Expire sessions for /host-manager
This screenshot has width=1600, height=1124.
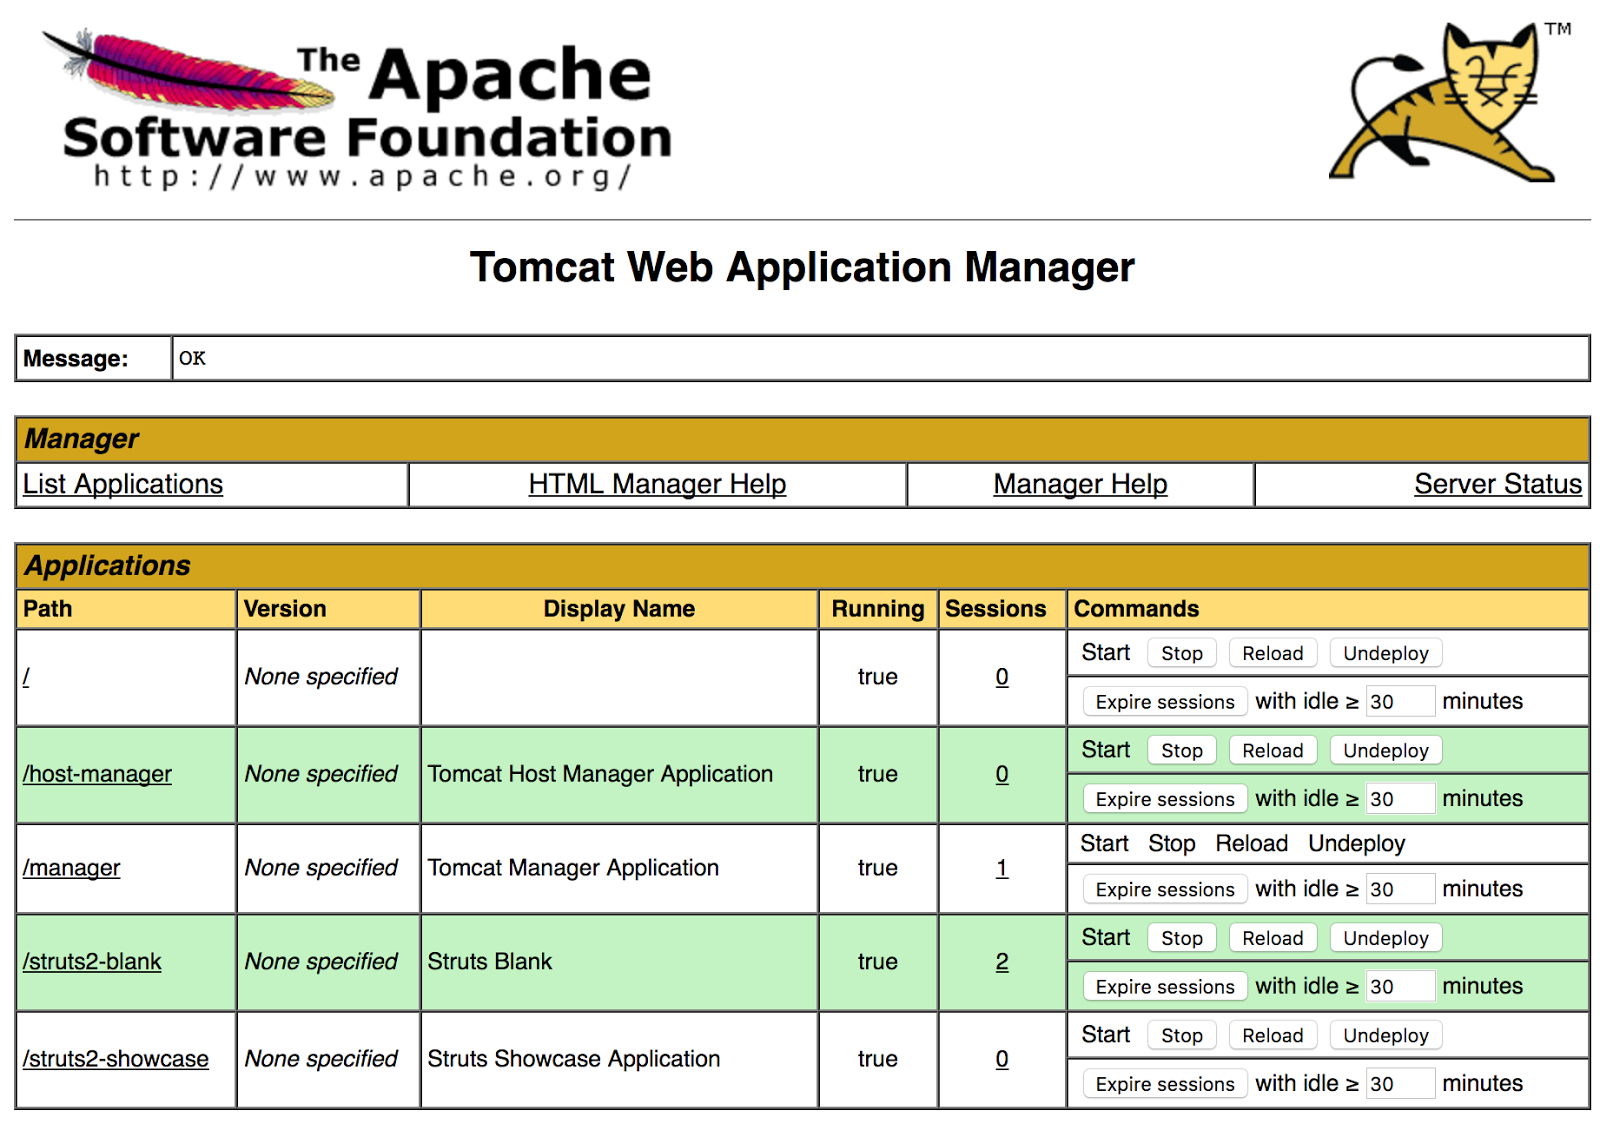(x=1165, y=799)
